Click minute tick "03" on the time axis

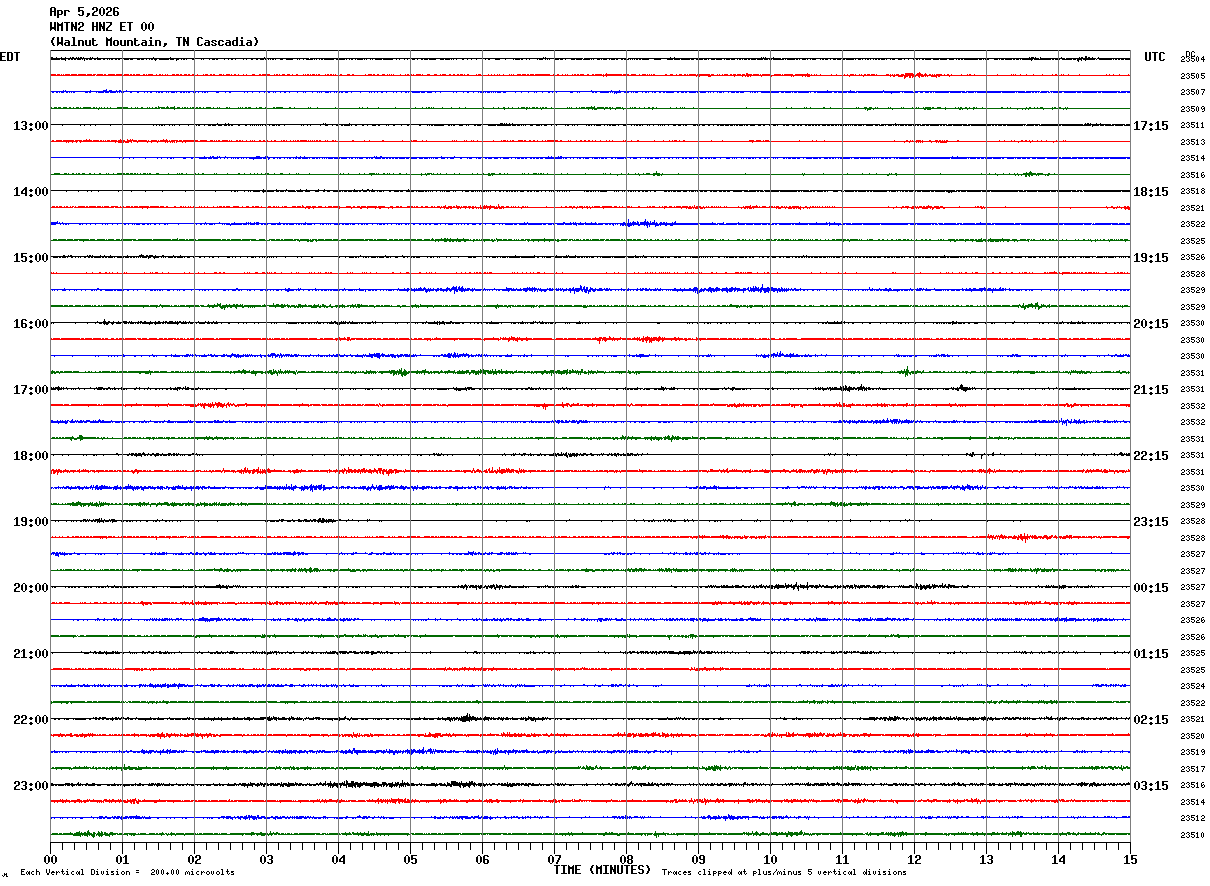coord(266,859)
